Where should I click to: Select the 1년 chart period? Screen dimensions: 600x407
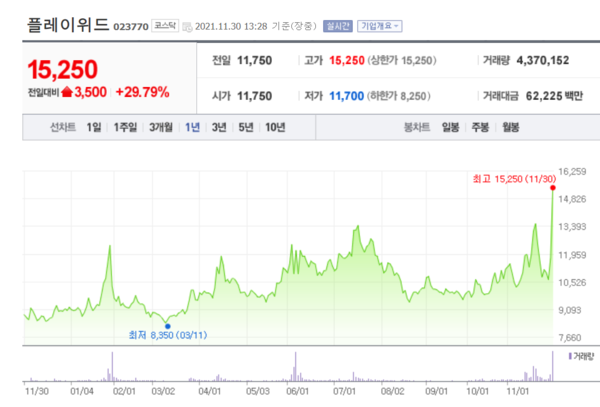tap(192, 127)
